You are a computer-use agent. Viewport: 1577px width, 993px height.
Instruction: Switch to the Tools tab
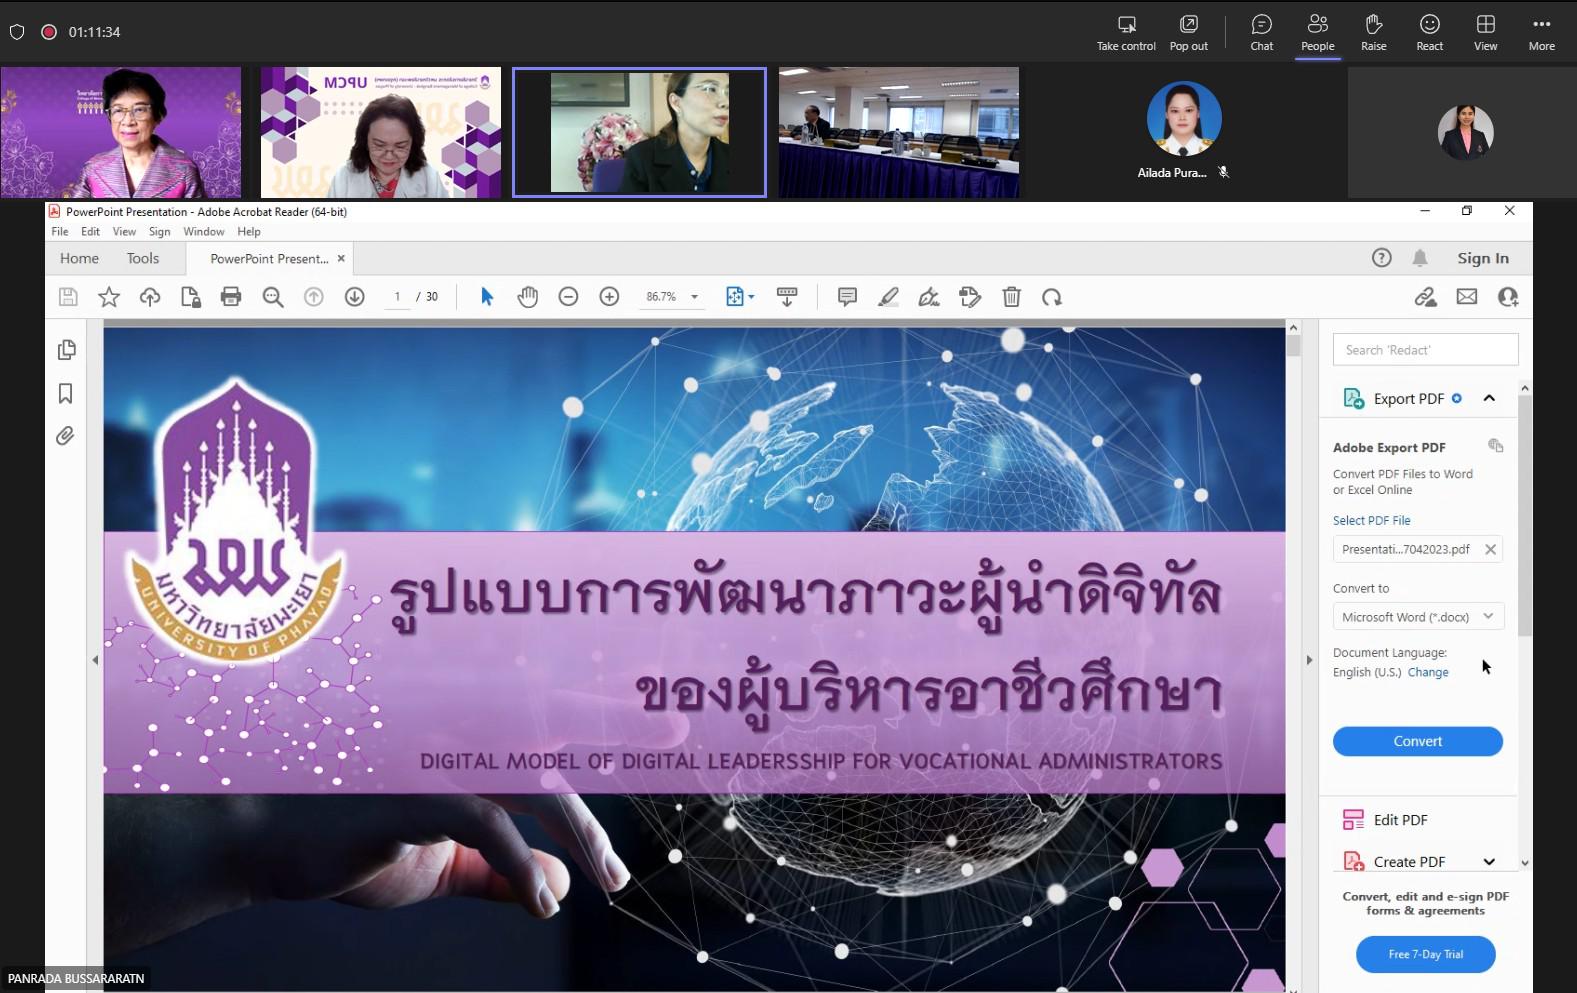click(x=143, y=258)
